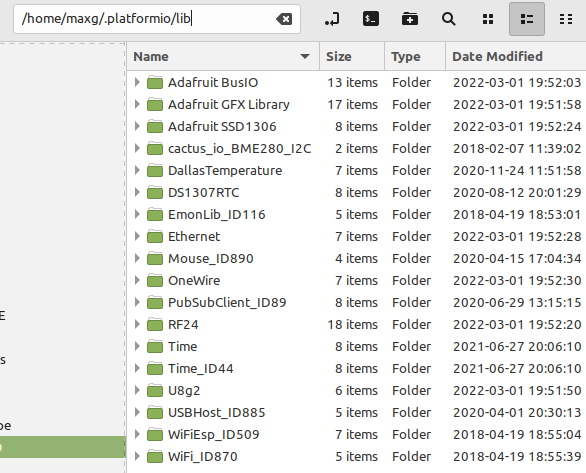Open the file search tool
Image resolution: width=586 pixels, height=473 pixels.
(x=448, y=19)
